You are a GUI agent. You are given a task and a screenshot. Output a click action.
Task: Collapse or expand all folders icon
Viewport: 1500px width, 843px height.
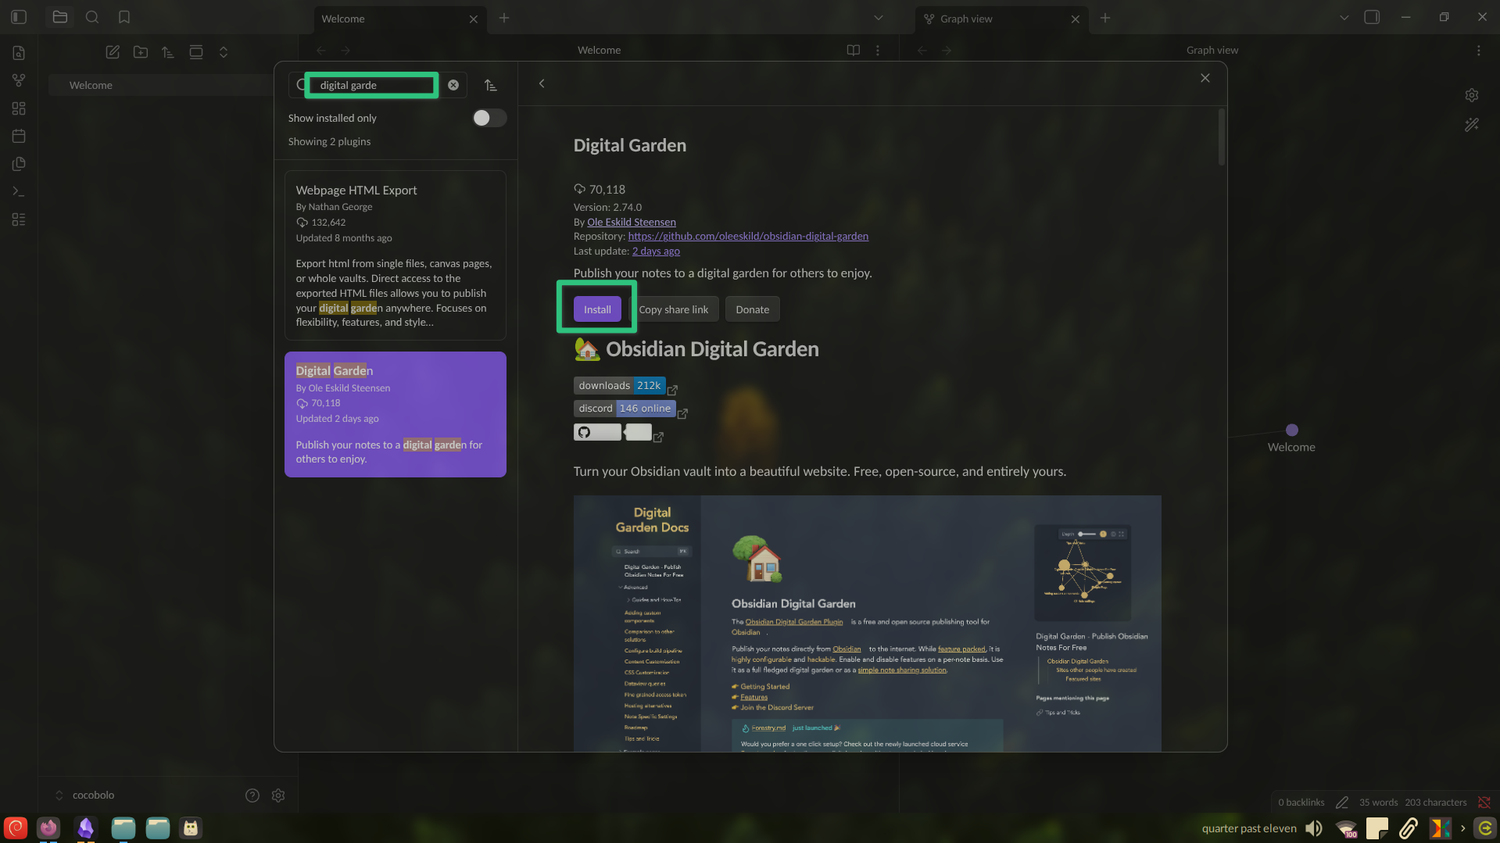tap(224, 52)
